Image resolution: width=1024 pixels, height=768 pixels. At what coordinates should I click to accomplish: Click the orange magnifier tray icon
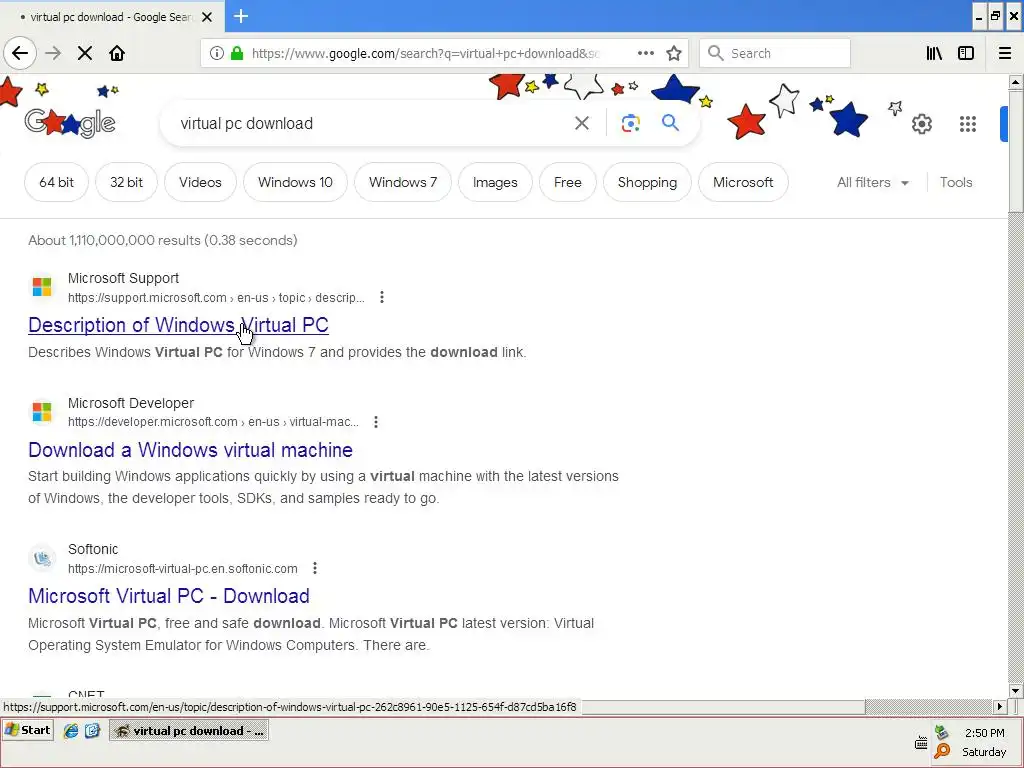click(x=942, y=751)
